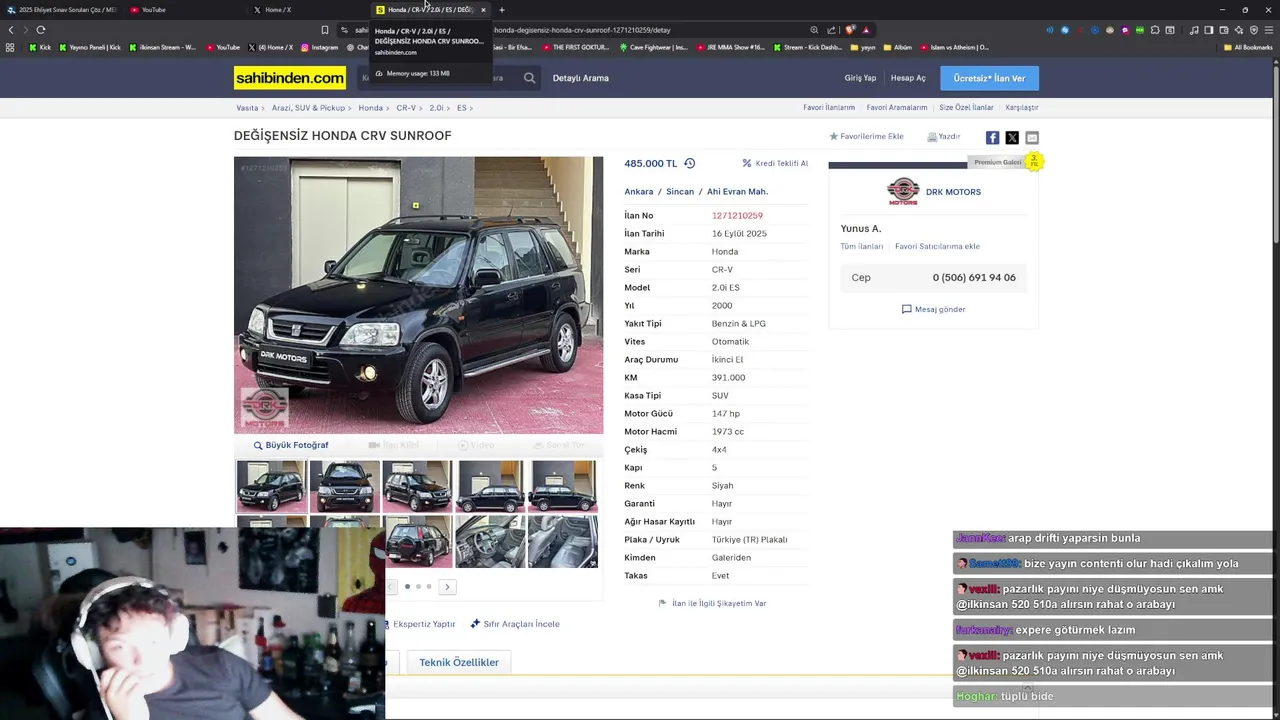The image size is (1280, 720).
Task: Open the Albüm bookmarks folder
Action: click(898, 47)
